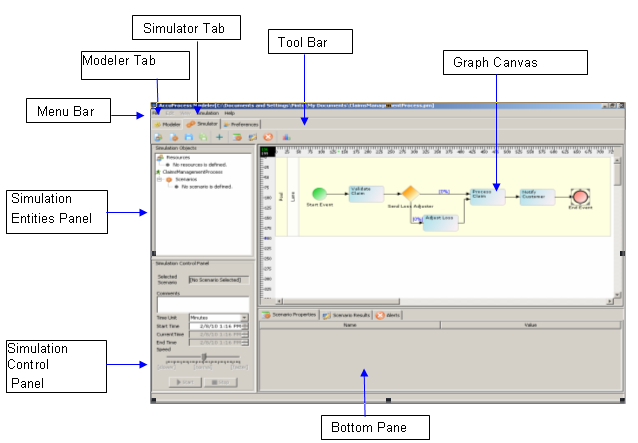Switch to the Scenario Results tab

pyautogui.click(x=345, y=314)
